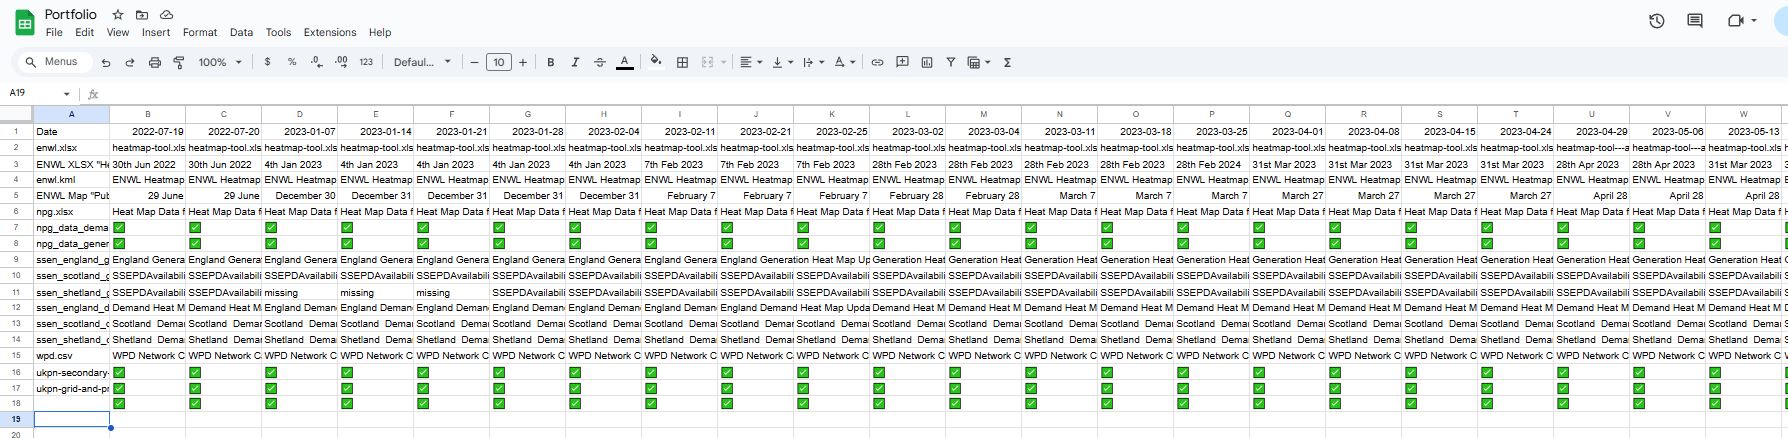Create a filter with the funnel icon
This screenshot has height=438, width=1788.
[951, 62]
